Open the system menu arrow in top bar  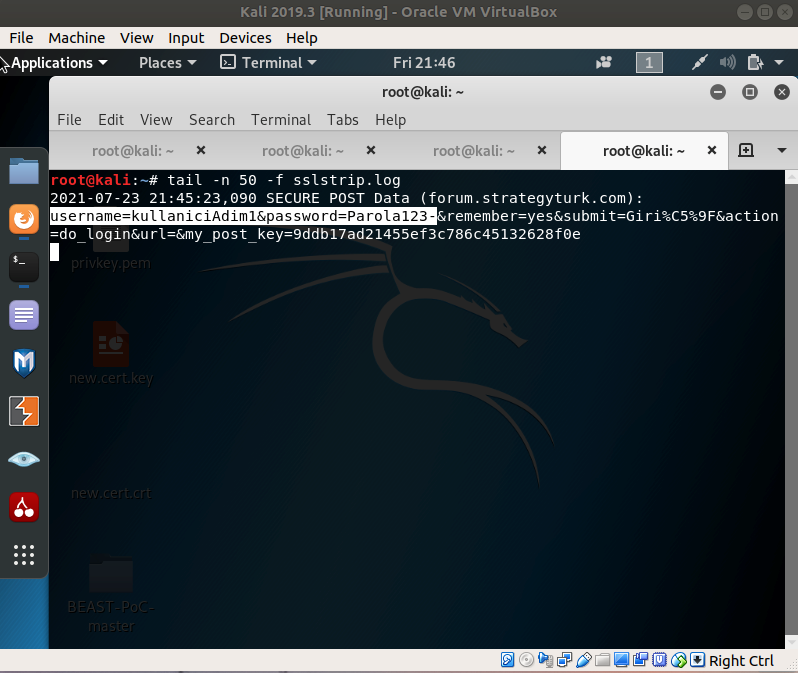tap(779, 63)
